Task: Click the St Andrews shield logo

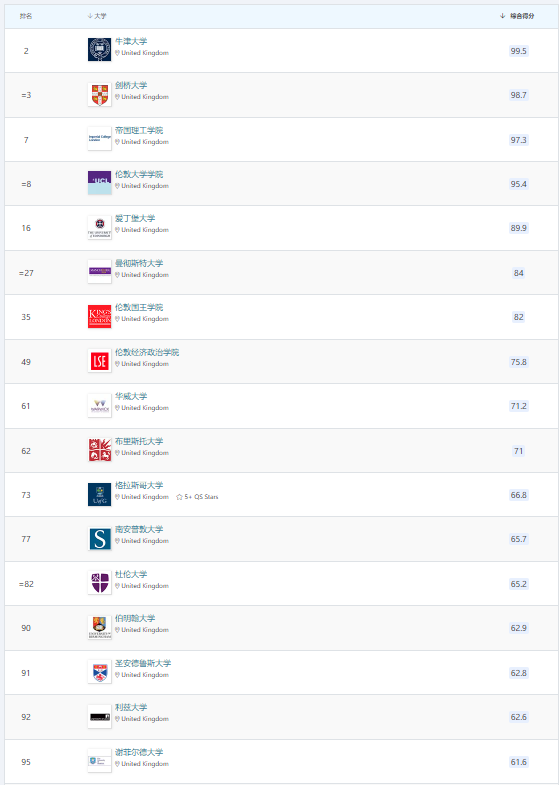Action: point(100,672)
